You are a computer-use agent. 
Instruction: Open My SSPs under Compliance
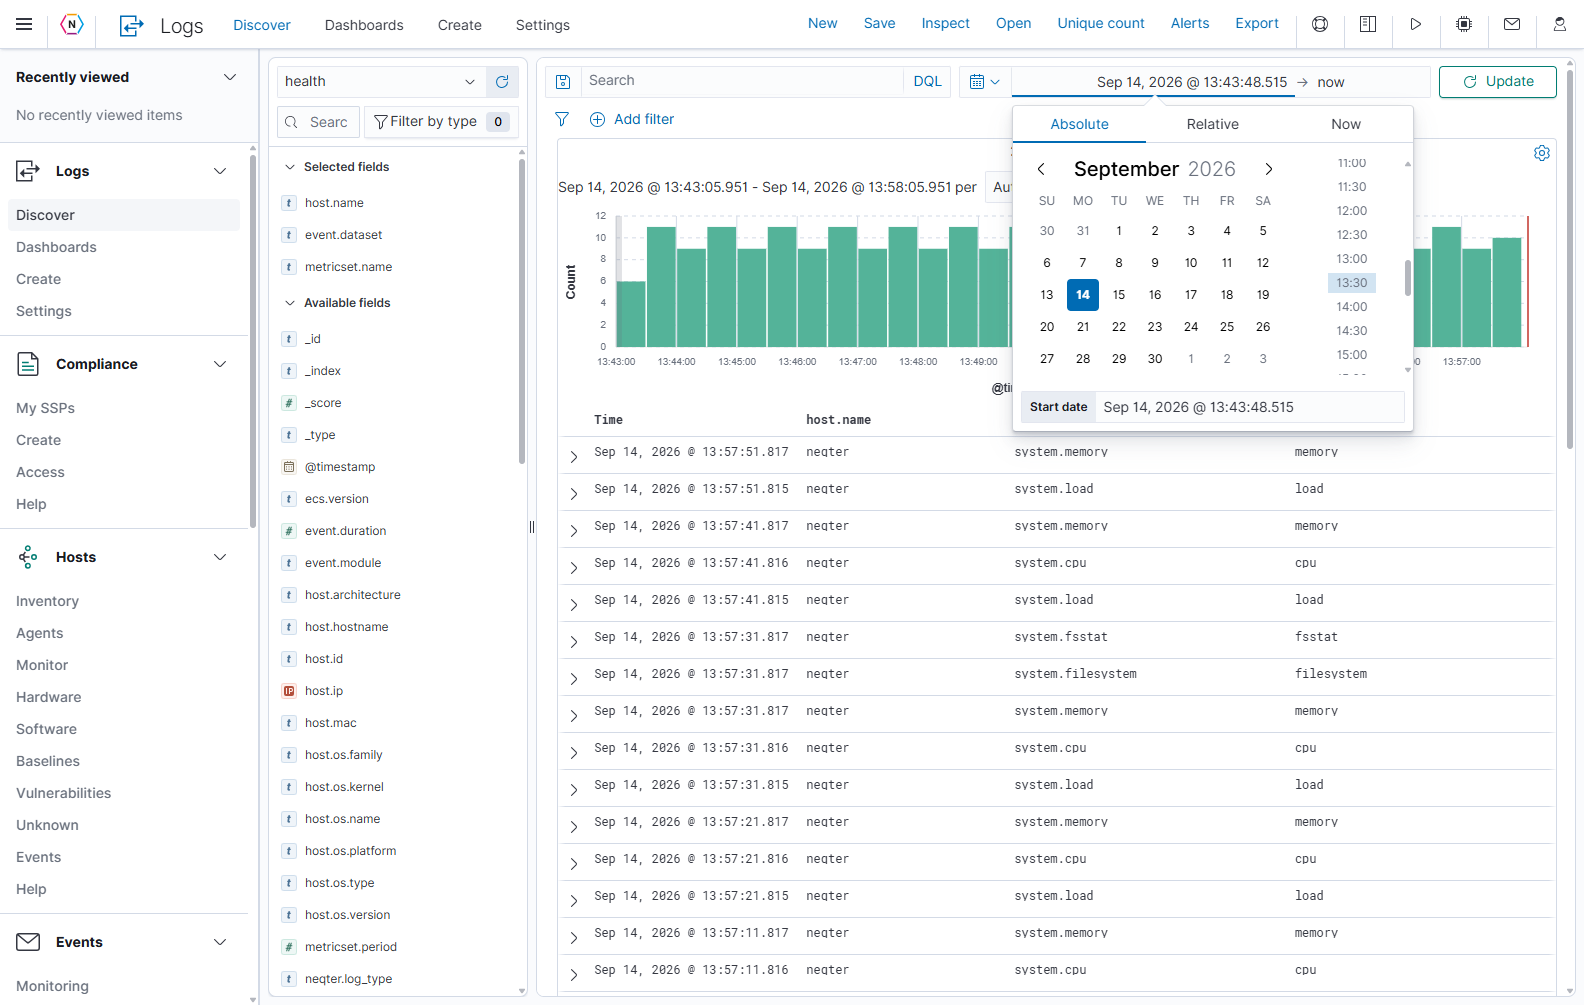[46, 408]
